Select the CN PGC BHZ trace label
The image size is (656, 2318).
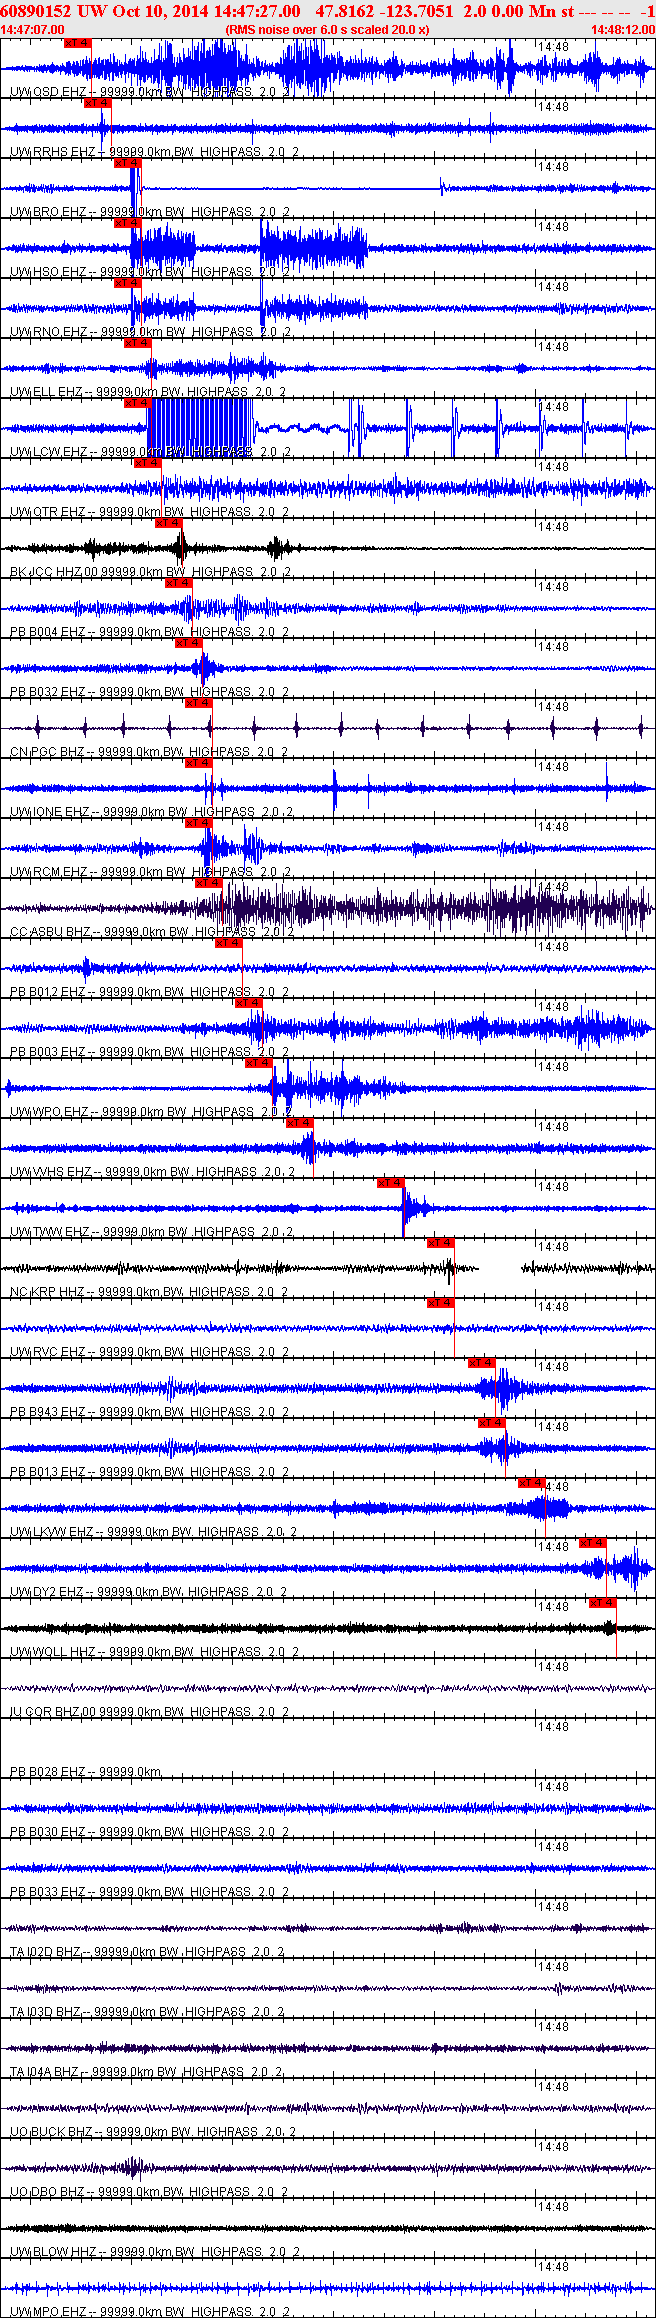(x=149, y=752)
